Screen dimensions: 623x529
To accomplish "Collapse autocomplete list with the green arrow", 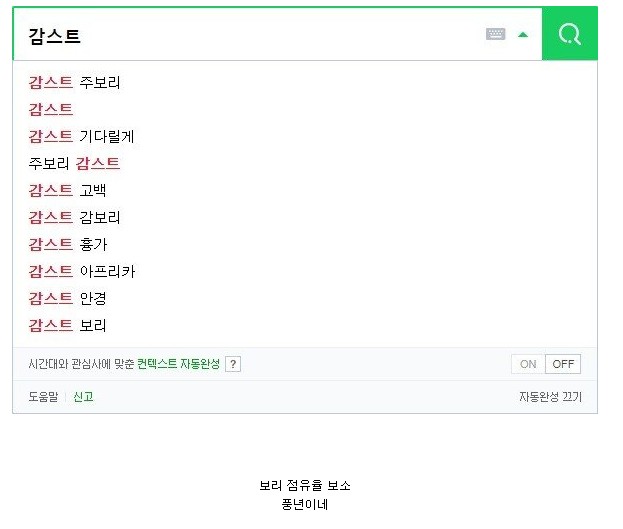I will point(523,35).
